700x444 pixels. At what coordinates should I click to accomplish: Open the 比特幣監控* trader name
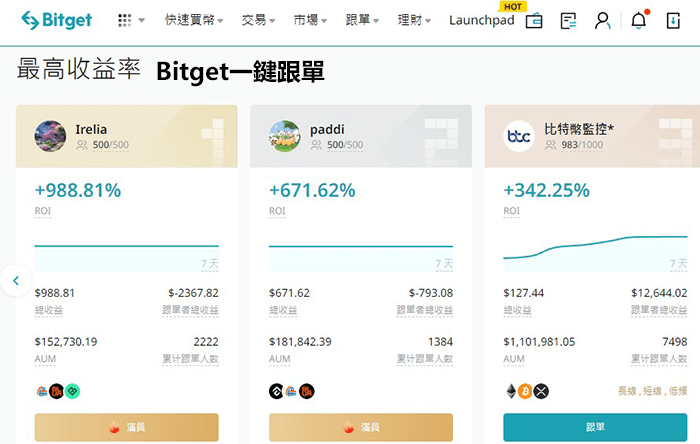coord(579,129)
